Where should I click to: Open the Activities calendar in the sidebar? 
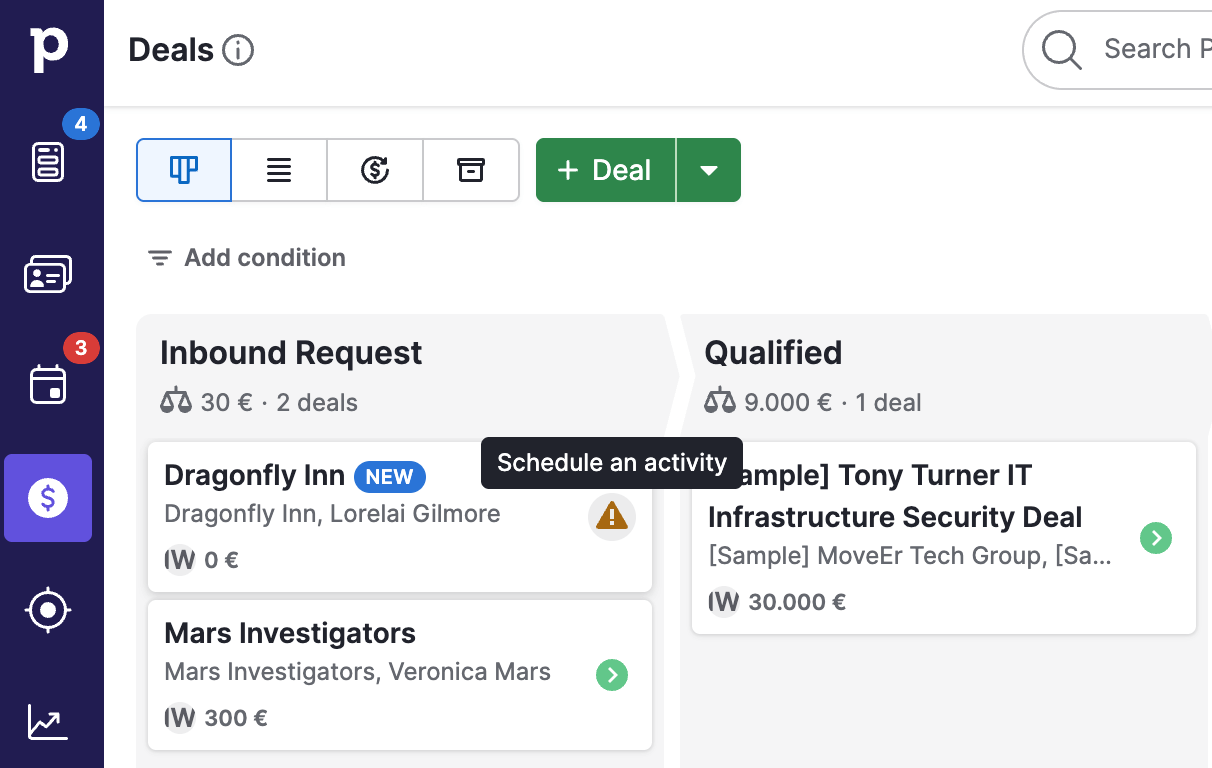click(48, 385)
